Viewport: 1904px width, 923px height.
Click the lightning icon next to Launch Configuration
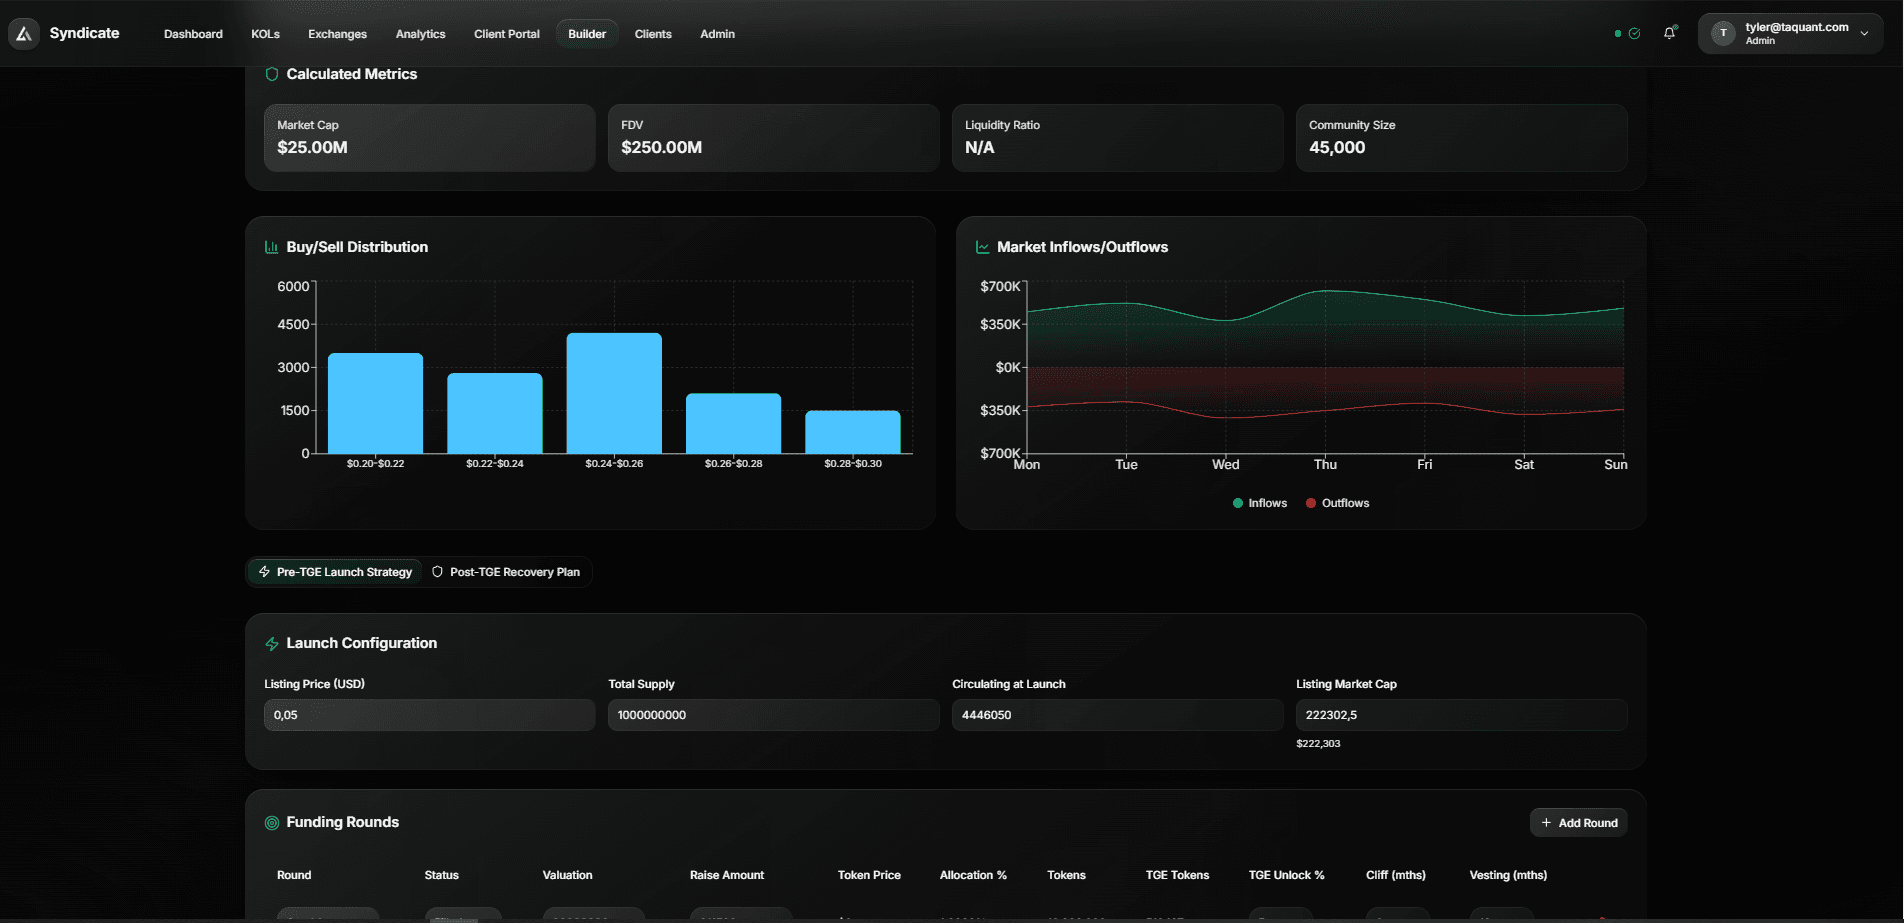pos(271,643)
